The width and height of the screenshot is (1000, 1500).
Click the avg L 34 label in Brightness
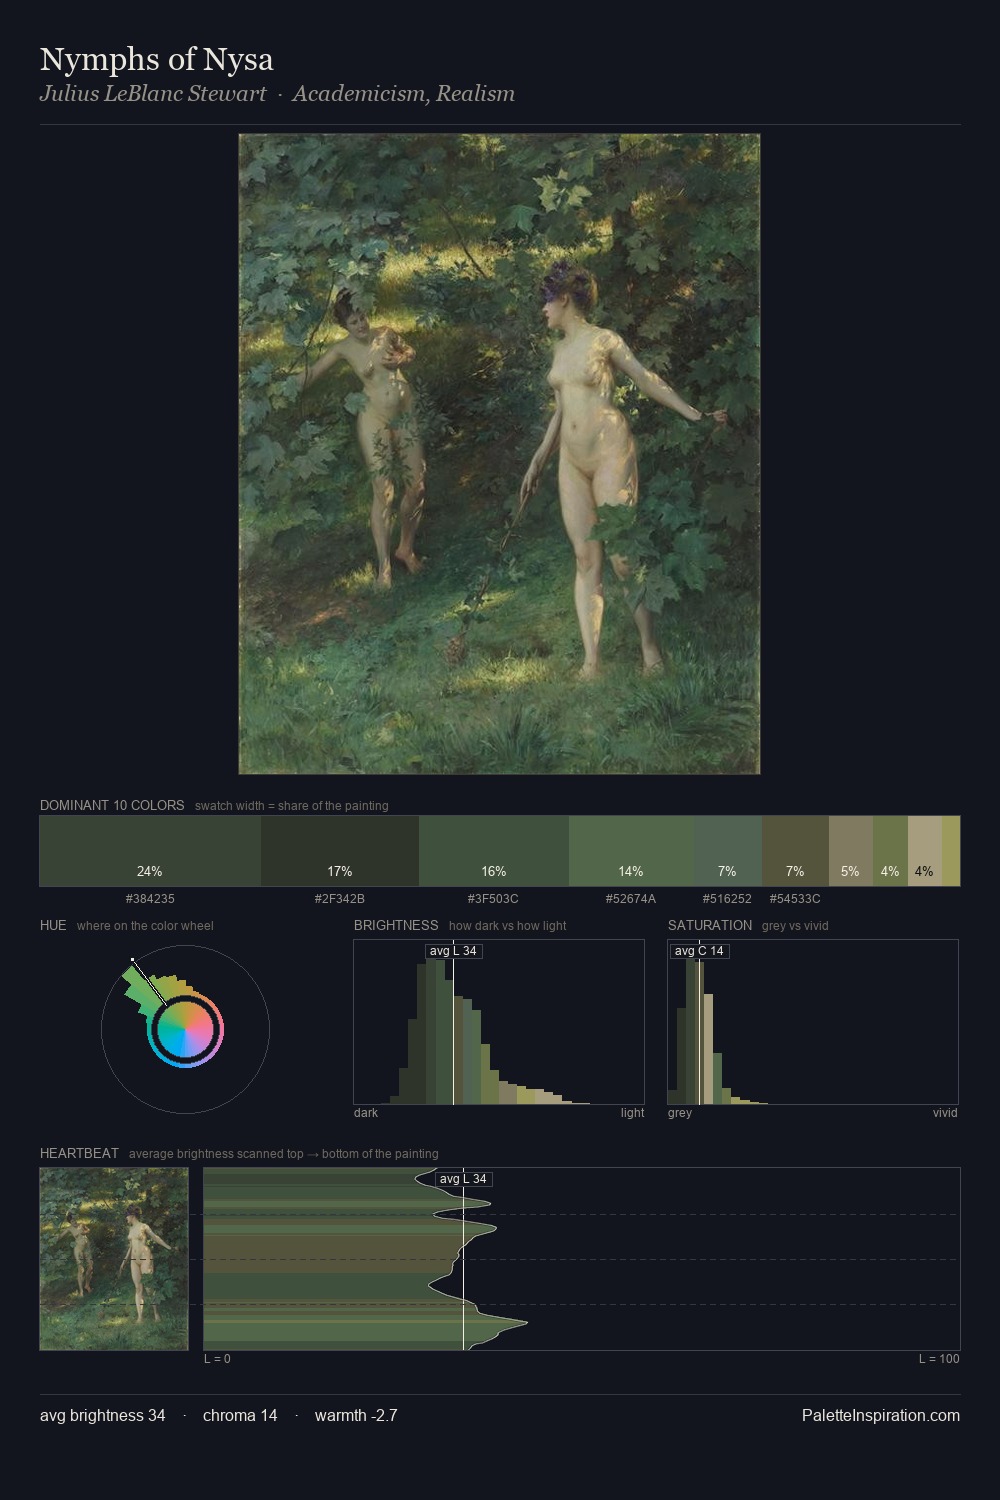tap(453, 951)
